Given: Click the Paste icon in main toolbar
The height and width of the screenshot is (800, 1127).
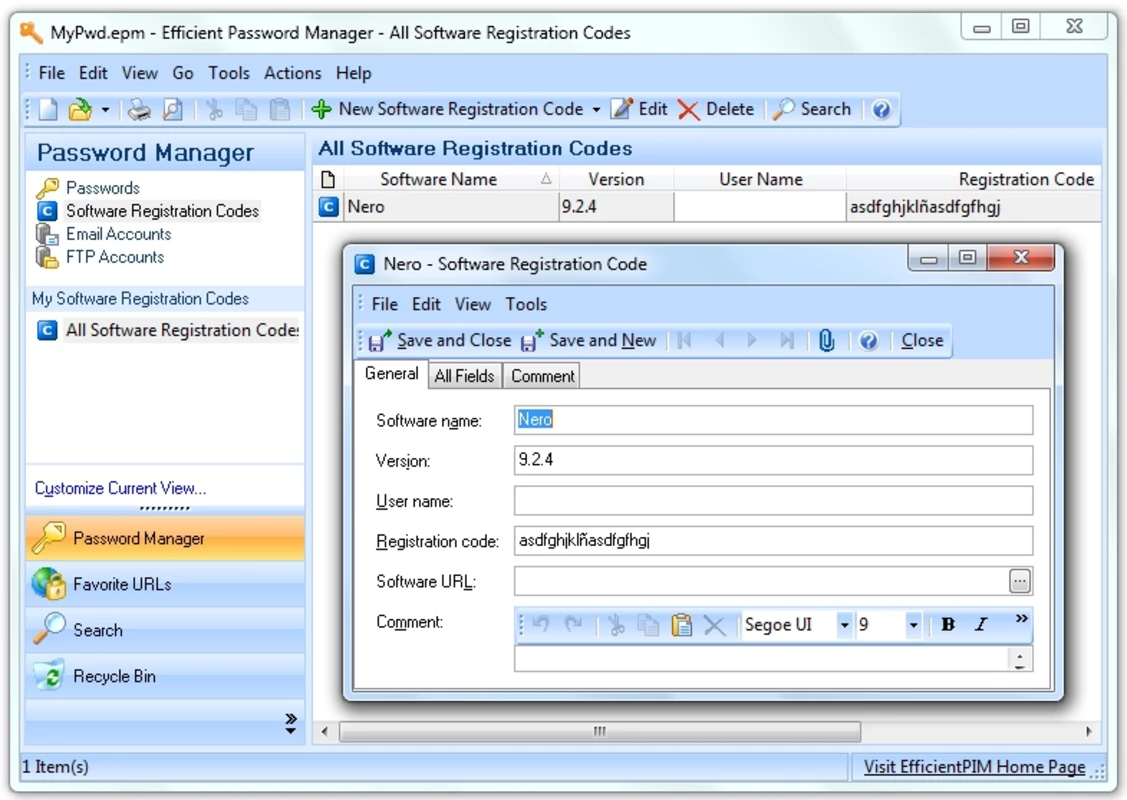Looking at the screenshot, I should point(280,109).
